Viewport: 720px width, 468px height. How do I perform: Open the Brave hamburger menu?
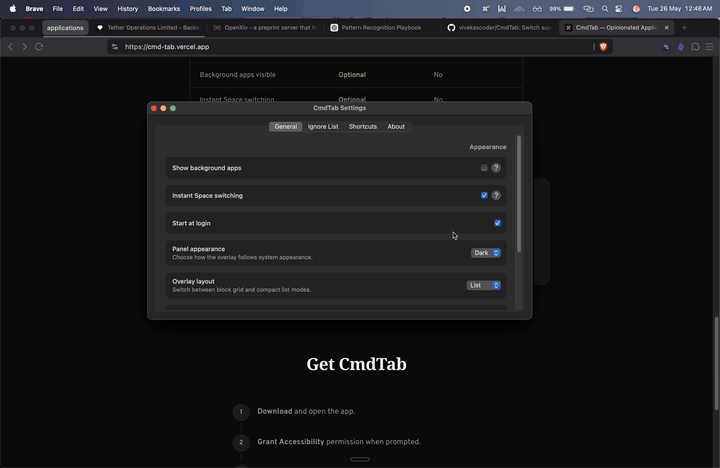point(709,46)
